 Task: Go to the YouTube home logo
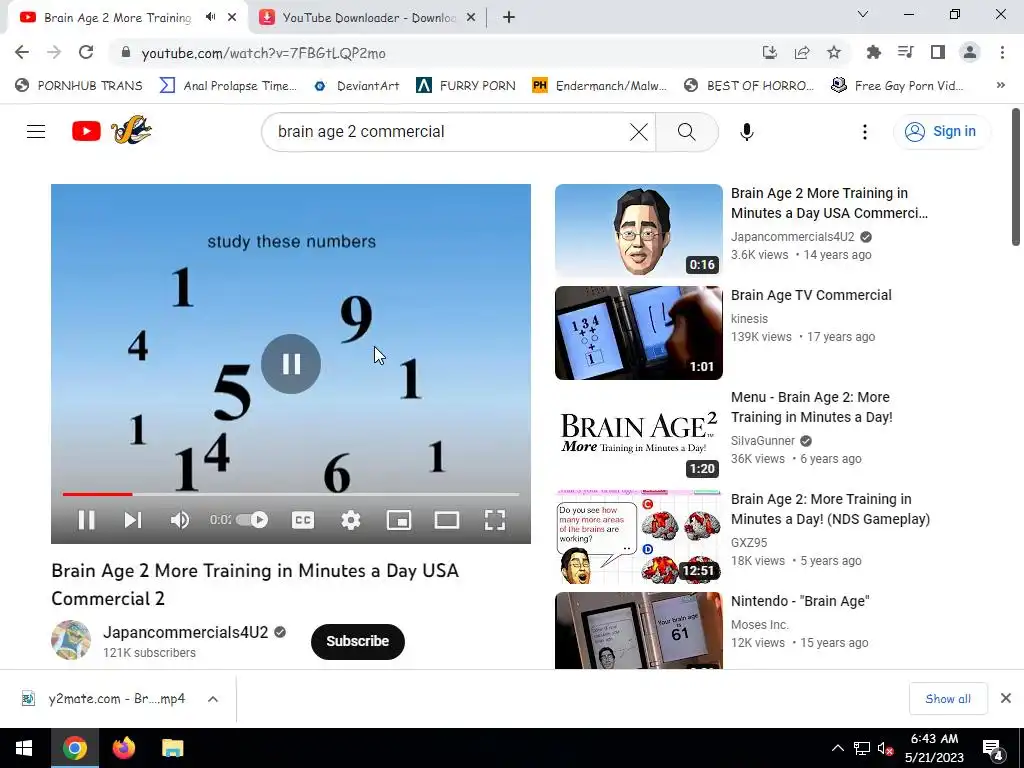coord(112,131)
